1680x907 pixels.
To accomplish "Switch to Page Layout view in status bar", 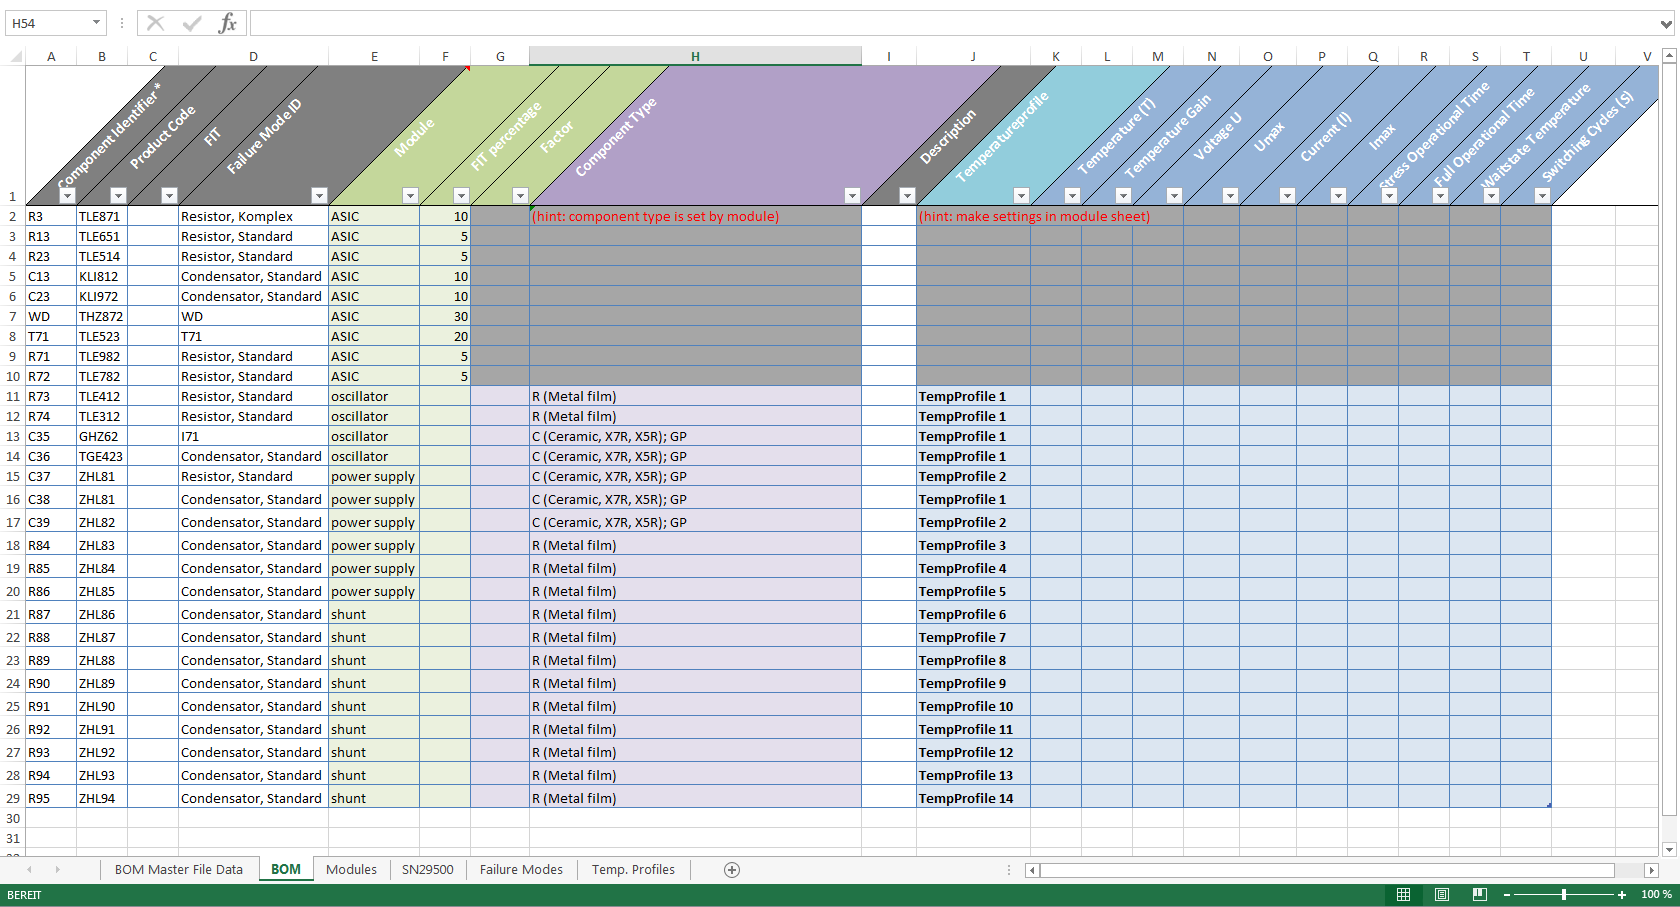I will pyautogui.click(x=1442, y=895).
